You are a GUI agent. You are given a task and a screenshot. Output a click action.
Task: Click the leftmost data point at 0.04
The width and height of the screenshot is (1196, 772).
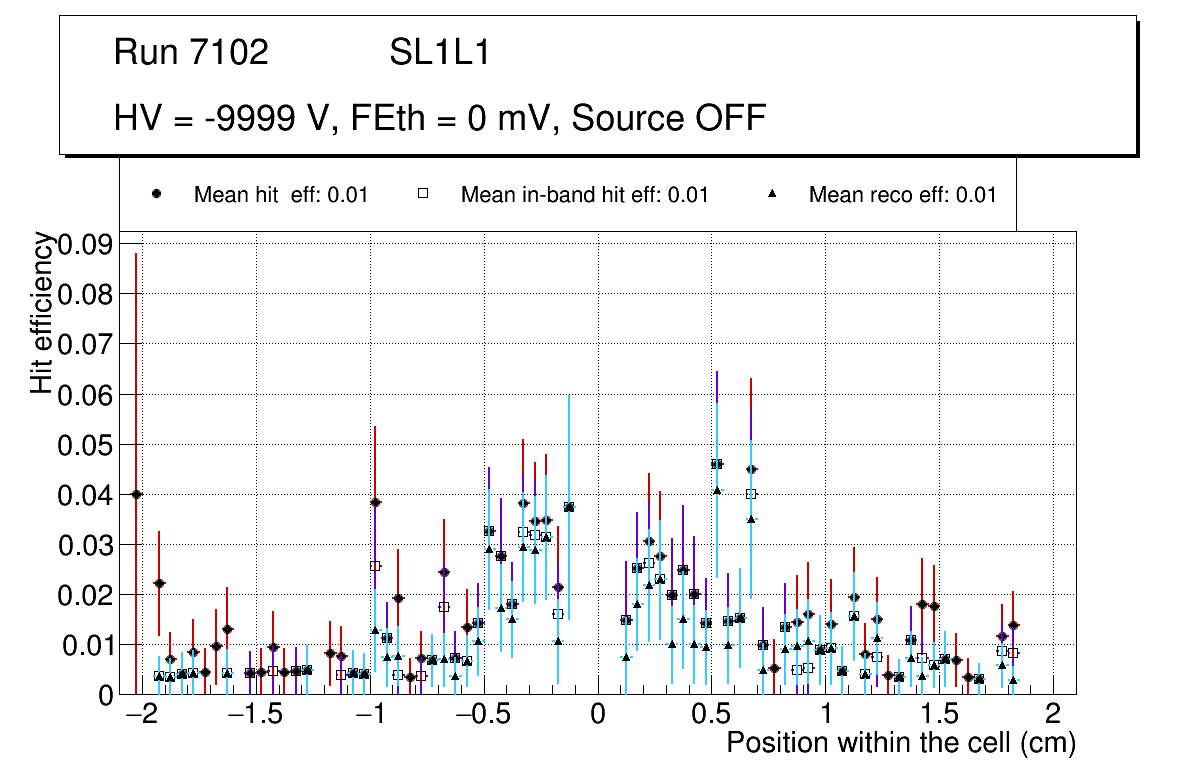[136, 494]
